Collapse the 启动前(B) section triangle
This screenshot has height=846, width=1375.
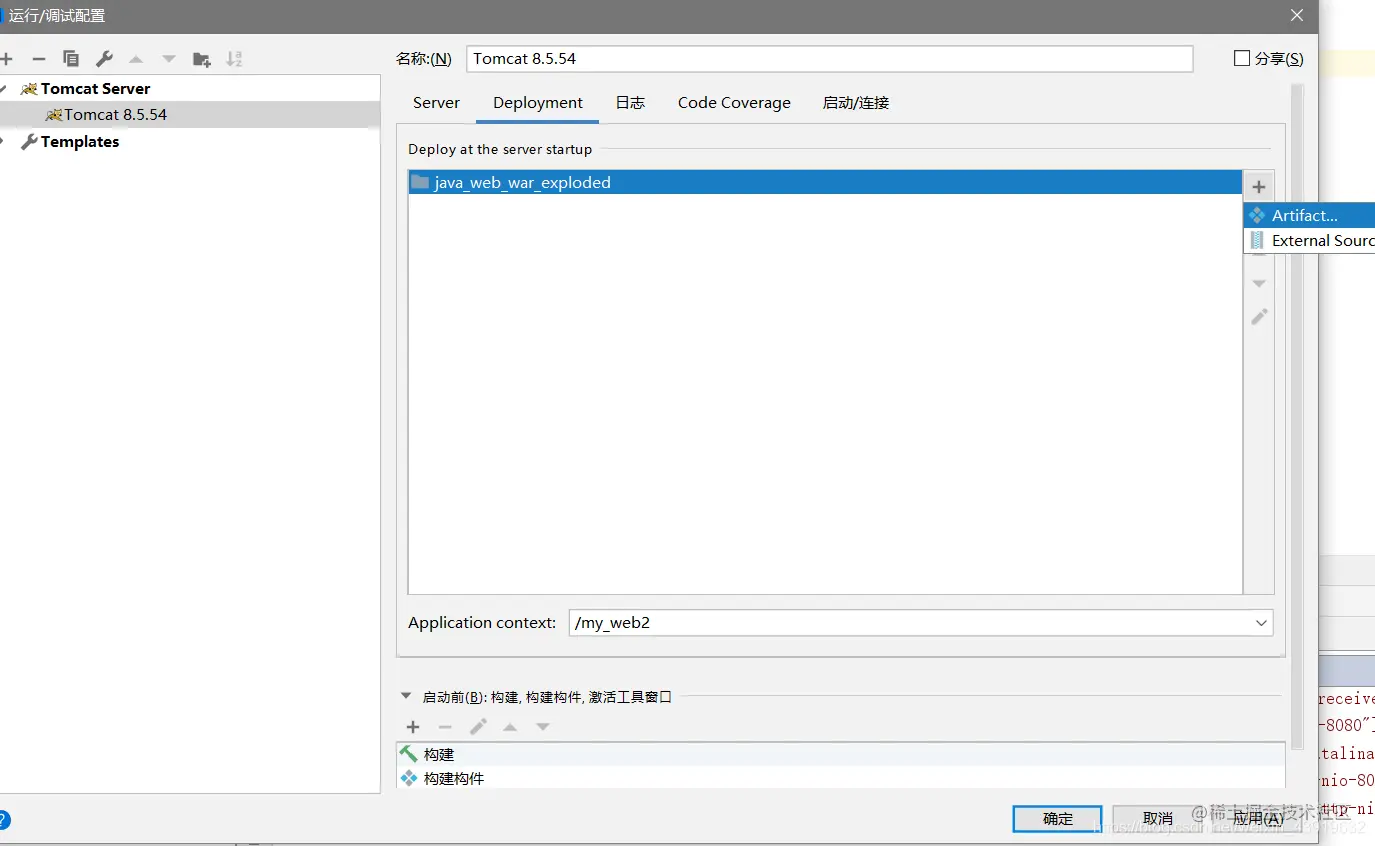(x=406, y=696)
